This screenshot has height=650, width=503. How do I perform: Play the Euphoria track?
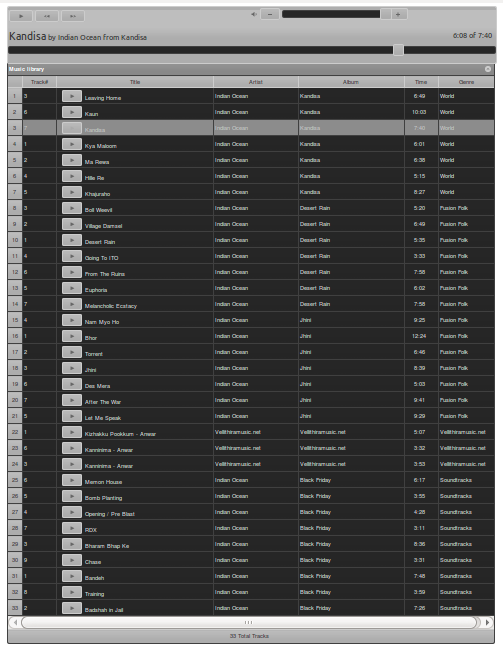pyautogui.click(x=72, y=289)
